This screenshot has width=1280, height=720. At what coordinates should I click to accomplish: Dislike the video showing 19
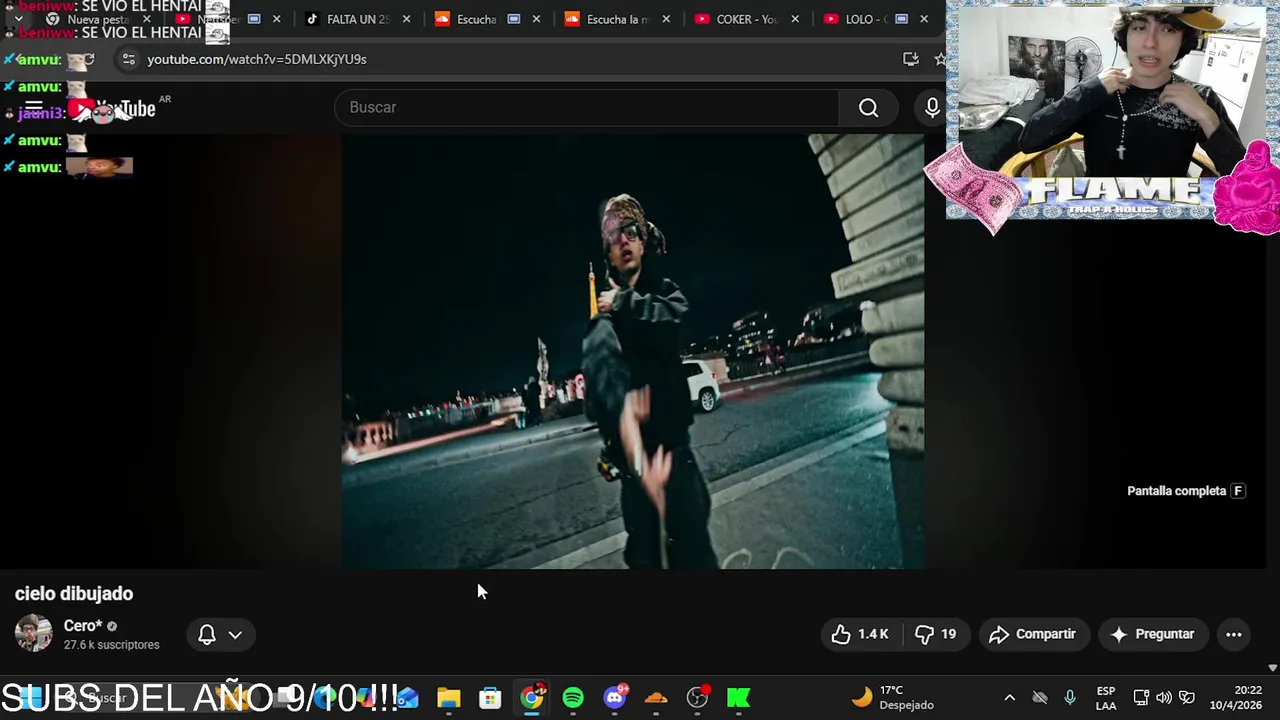pyautogui.click(x=936, y=634)
